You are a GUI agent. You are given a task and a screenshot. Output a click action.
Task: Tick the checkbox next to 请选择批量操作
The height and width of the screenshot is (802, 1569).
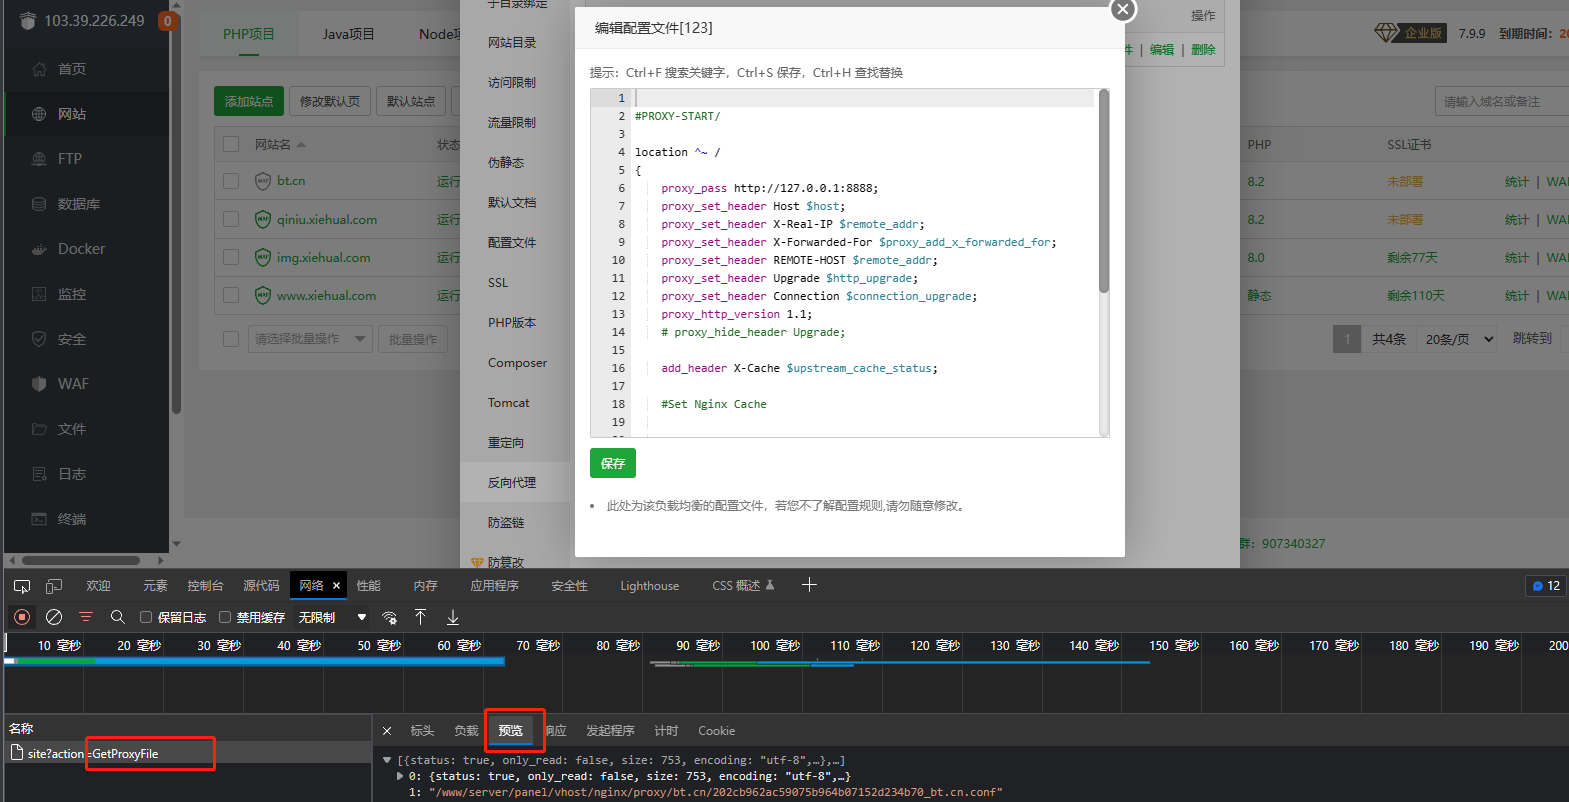[231, 339]
